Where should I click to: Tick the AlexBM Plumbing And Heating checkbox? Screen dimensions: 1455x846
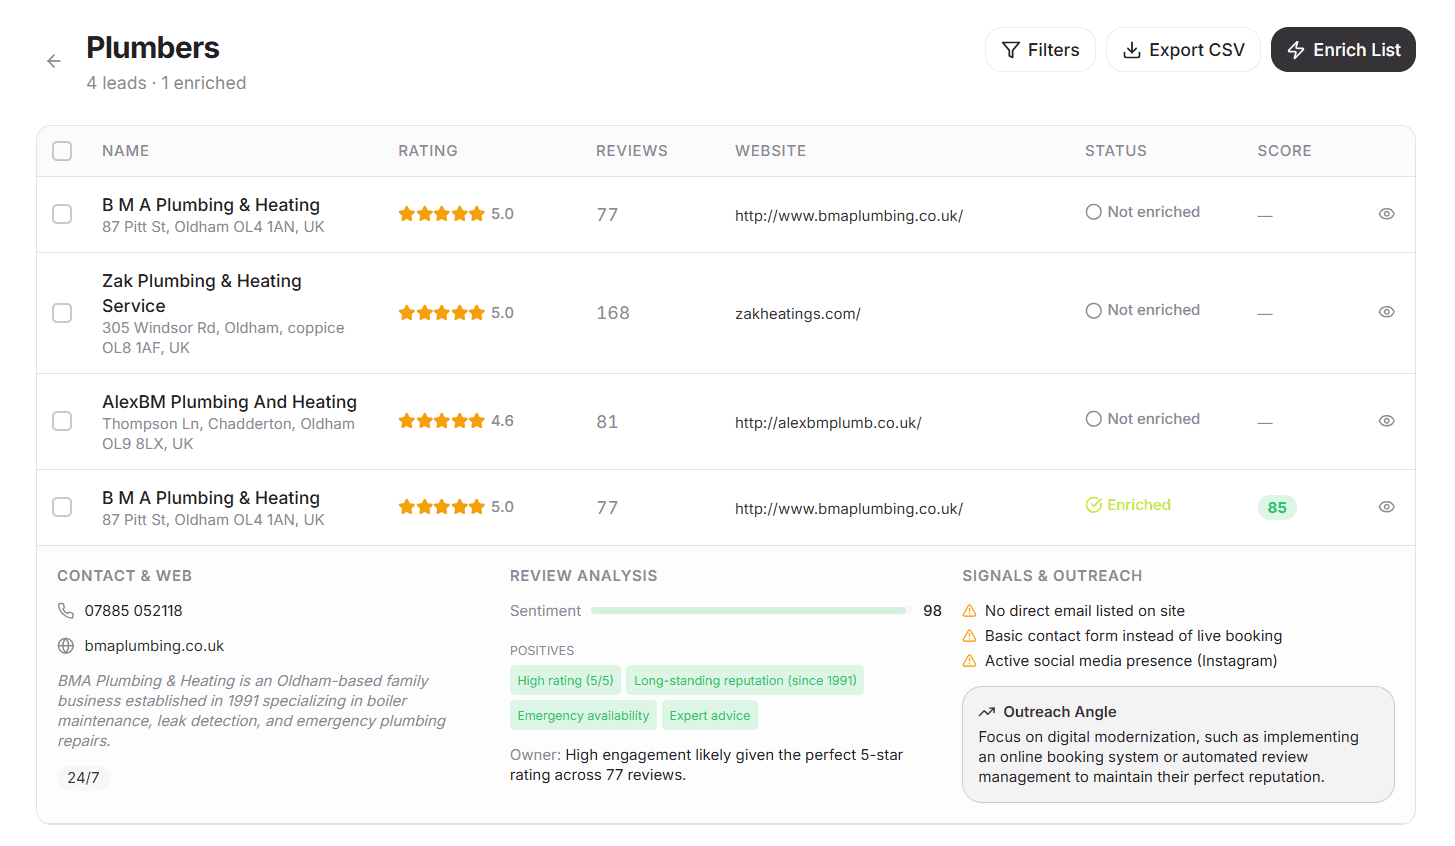(62, 421)
